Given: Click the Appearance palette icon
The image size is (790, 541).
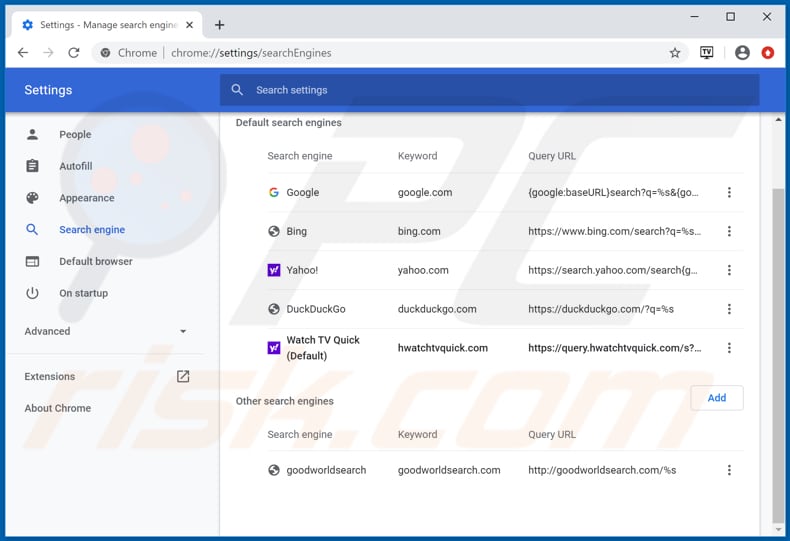Looking at the screenshot, I should 32,197.
